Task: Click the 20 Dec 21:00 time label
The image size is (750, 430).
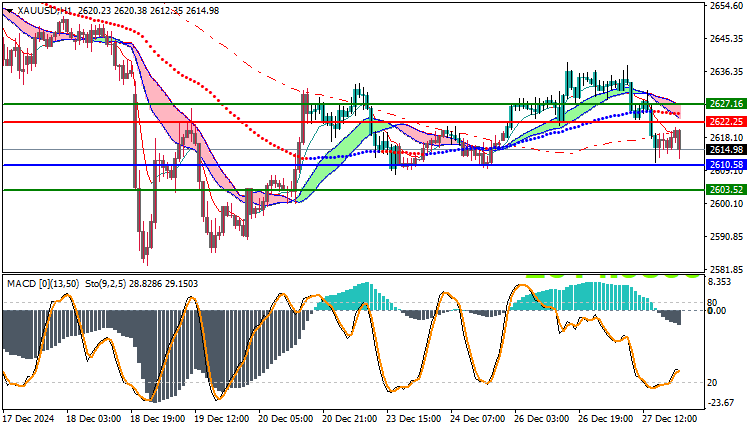Action: coord(350,419)
